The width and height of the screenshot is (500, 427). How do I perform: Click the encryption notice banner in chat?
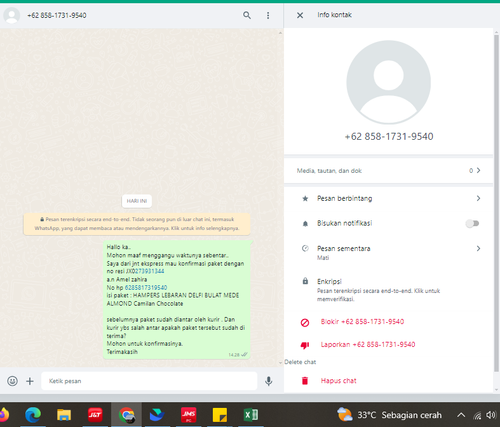(x=137, y=224)
